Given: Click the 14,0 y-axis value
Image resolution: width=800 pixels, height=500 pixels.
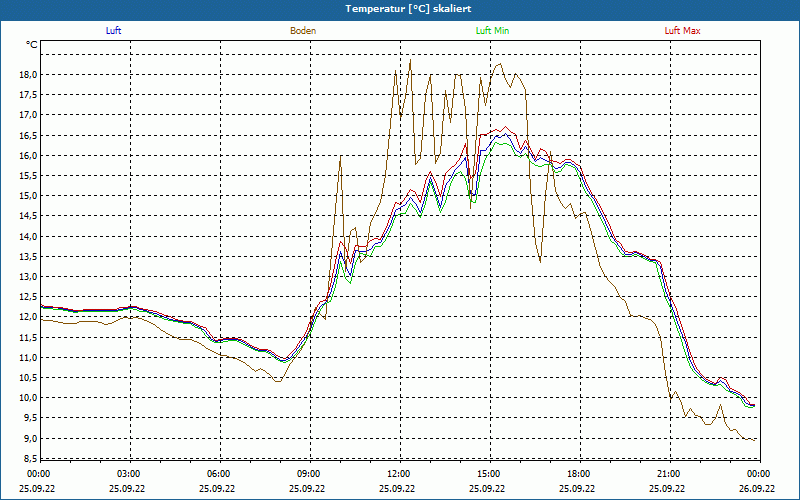Looking at the screenshot, I should point(29,236).
